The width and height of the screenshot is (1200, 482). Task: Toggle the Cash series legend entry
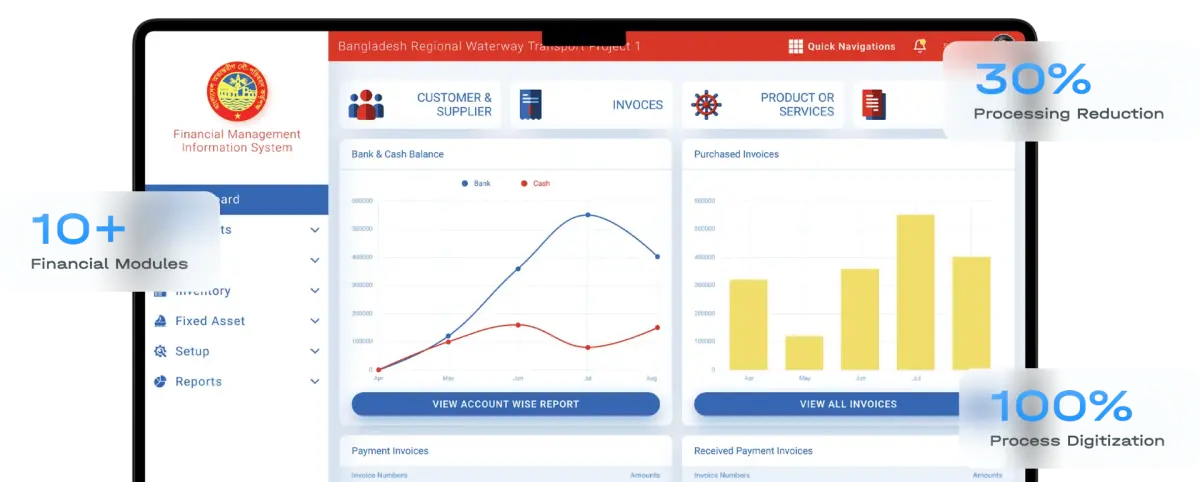tap(535, 184)
